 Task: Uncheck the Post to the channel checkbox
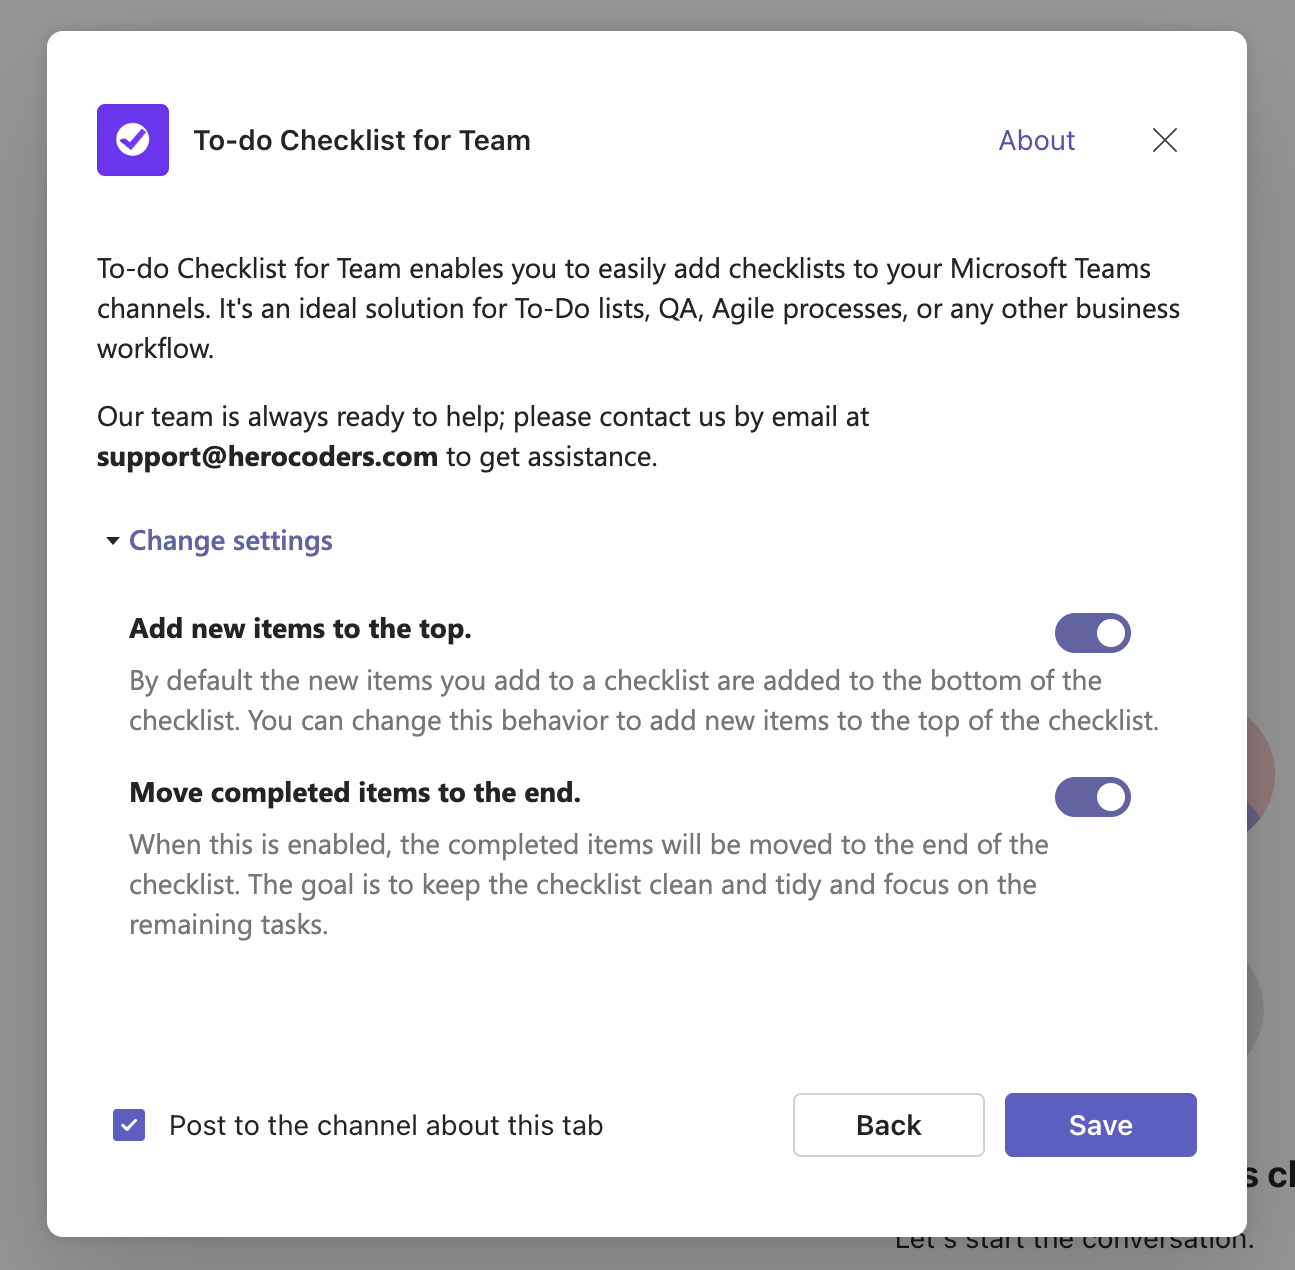coord(129,1125)
